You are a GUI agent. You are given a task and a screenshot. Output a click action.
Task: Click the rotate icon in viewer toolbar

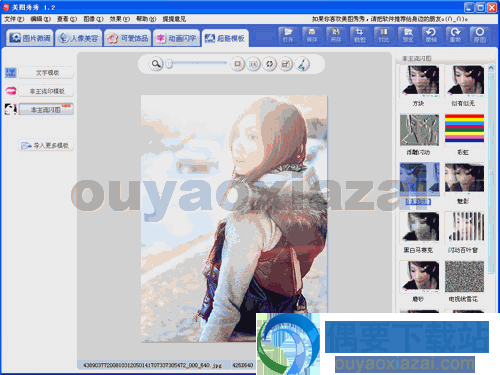[x=269, y=64]
